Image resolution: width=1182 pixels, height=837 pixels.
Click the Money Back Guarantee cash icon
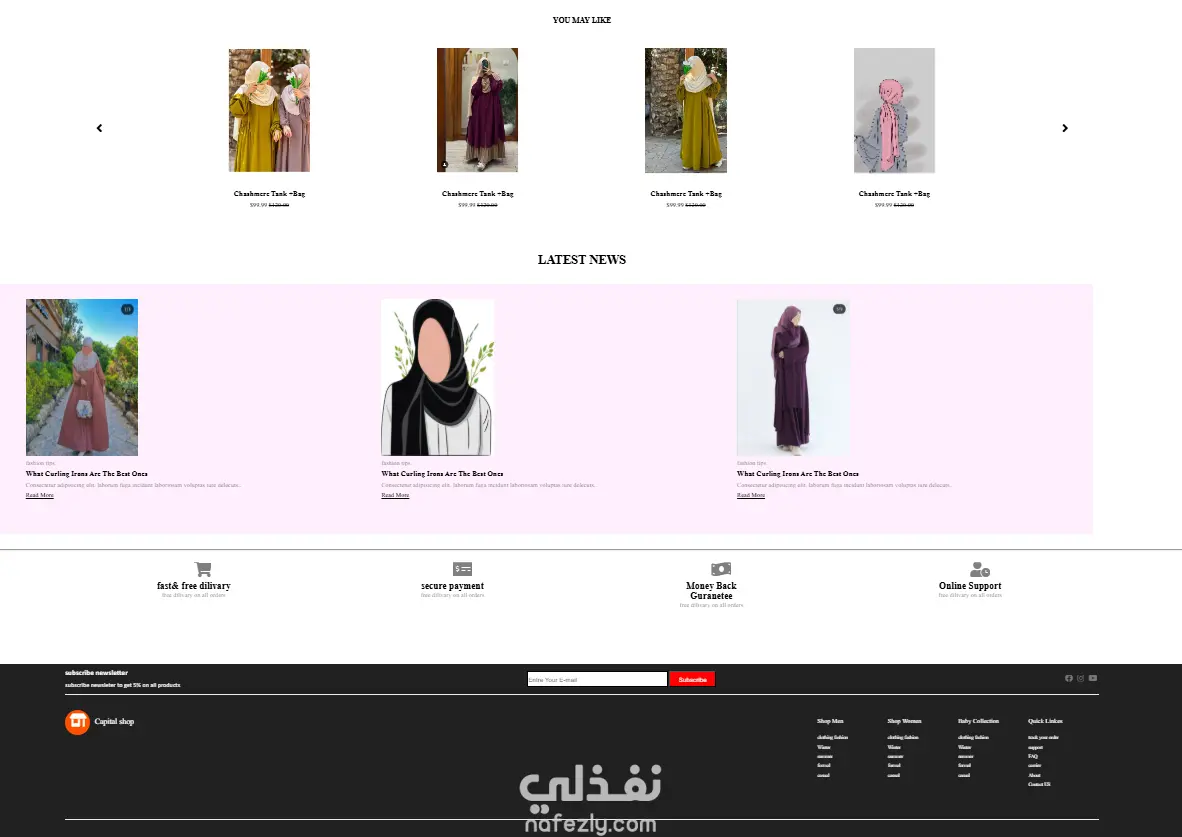(x=721, y=569)
